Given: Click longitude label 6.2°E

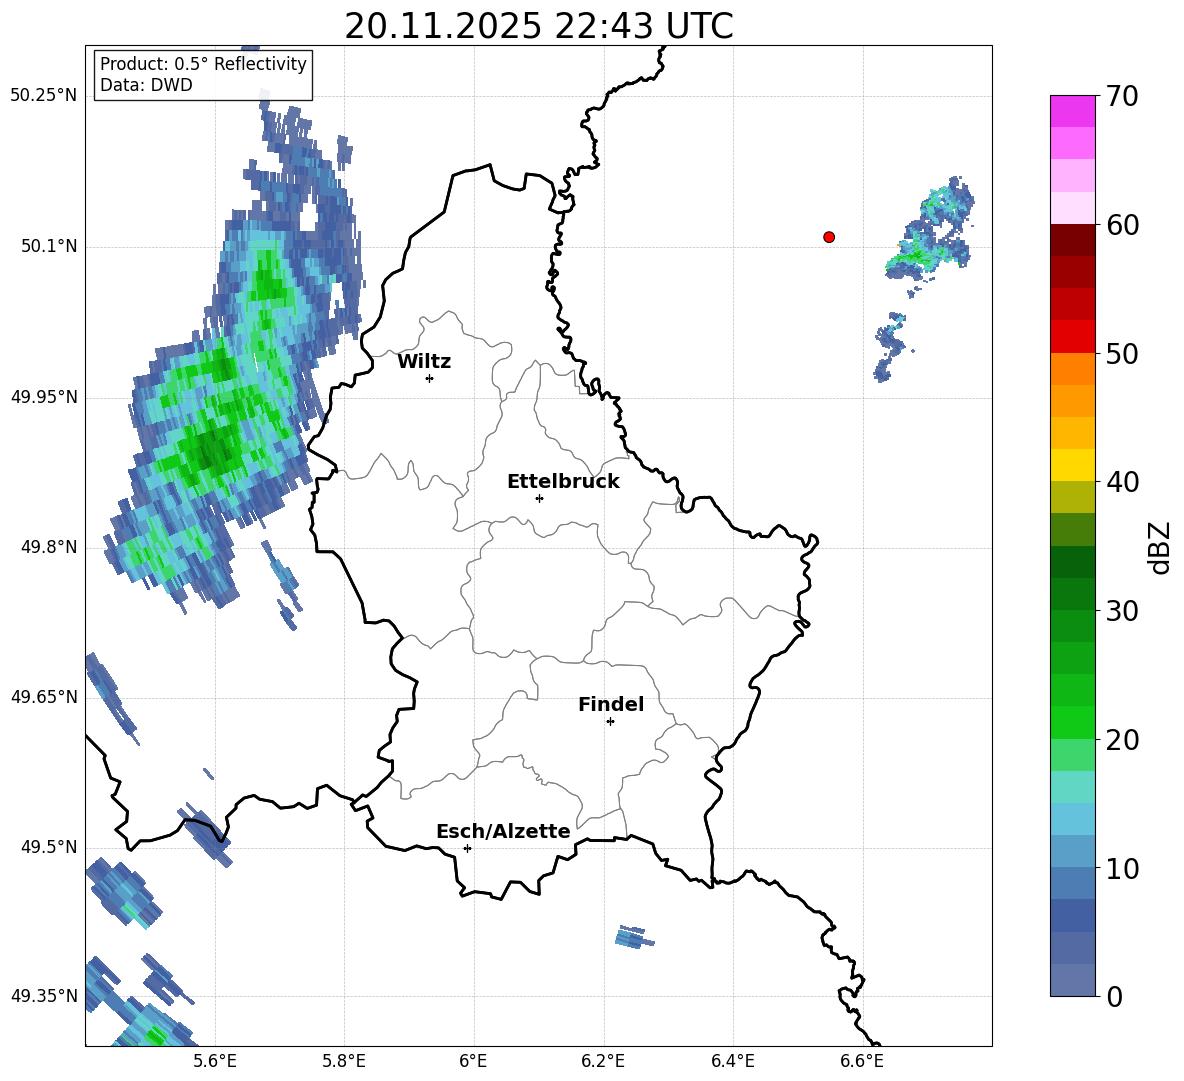Looking at the screenshot, I should pyautogui.click(x=603, y=1061).
